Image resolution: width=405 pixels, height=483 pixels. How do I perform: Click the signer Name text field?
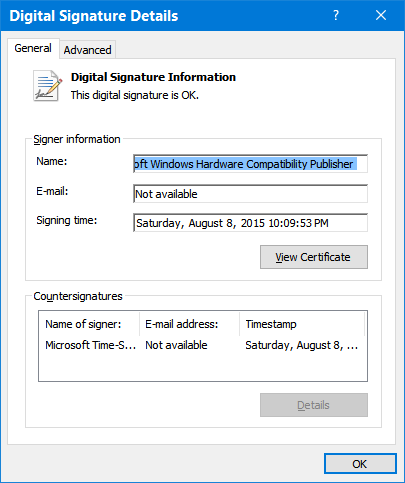(x=250, y=164)
